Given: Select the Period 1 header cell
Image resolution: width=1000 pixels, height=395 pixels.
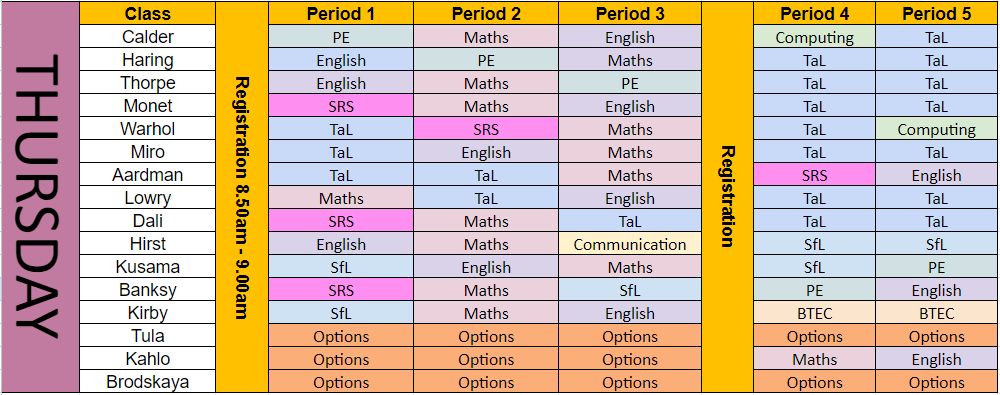Looking at the screenshot, I should tap(341, 13).
